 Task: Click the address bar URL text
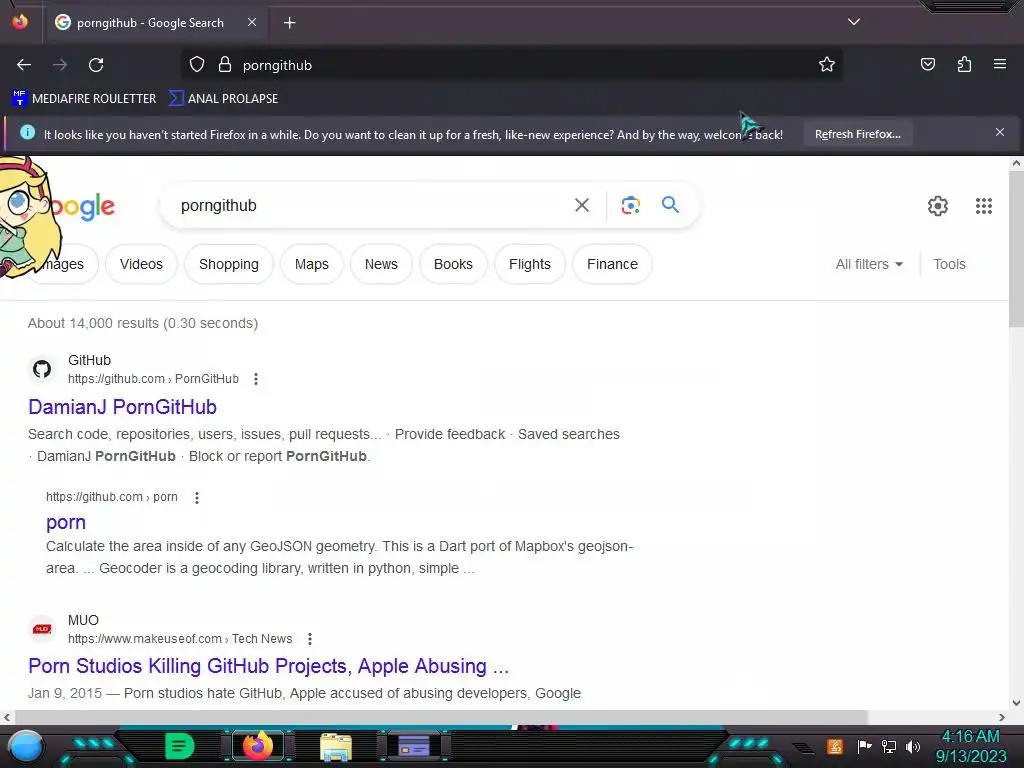click(x=277, y=65)
